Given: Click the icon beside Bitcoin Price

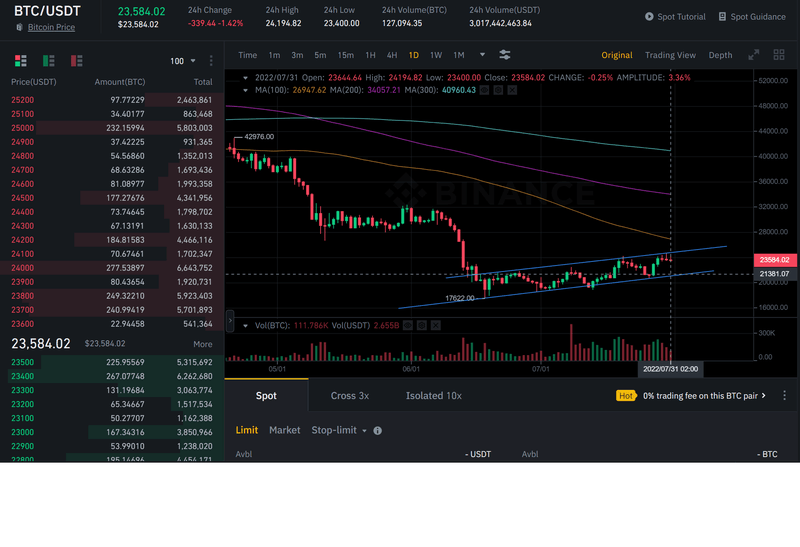Looking at the screenshot, I should click(19, 27).
